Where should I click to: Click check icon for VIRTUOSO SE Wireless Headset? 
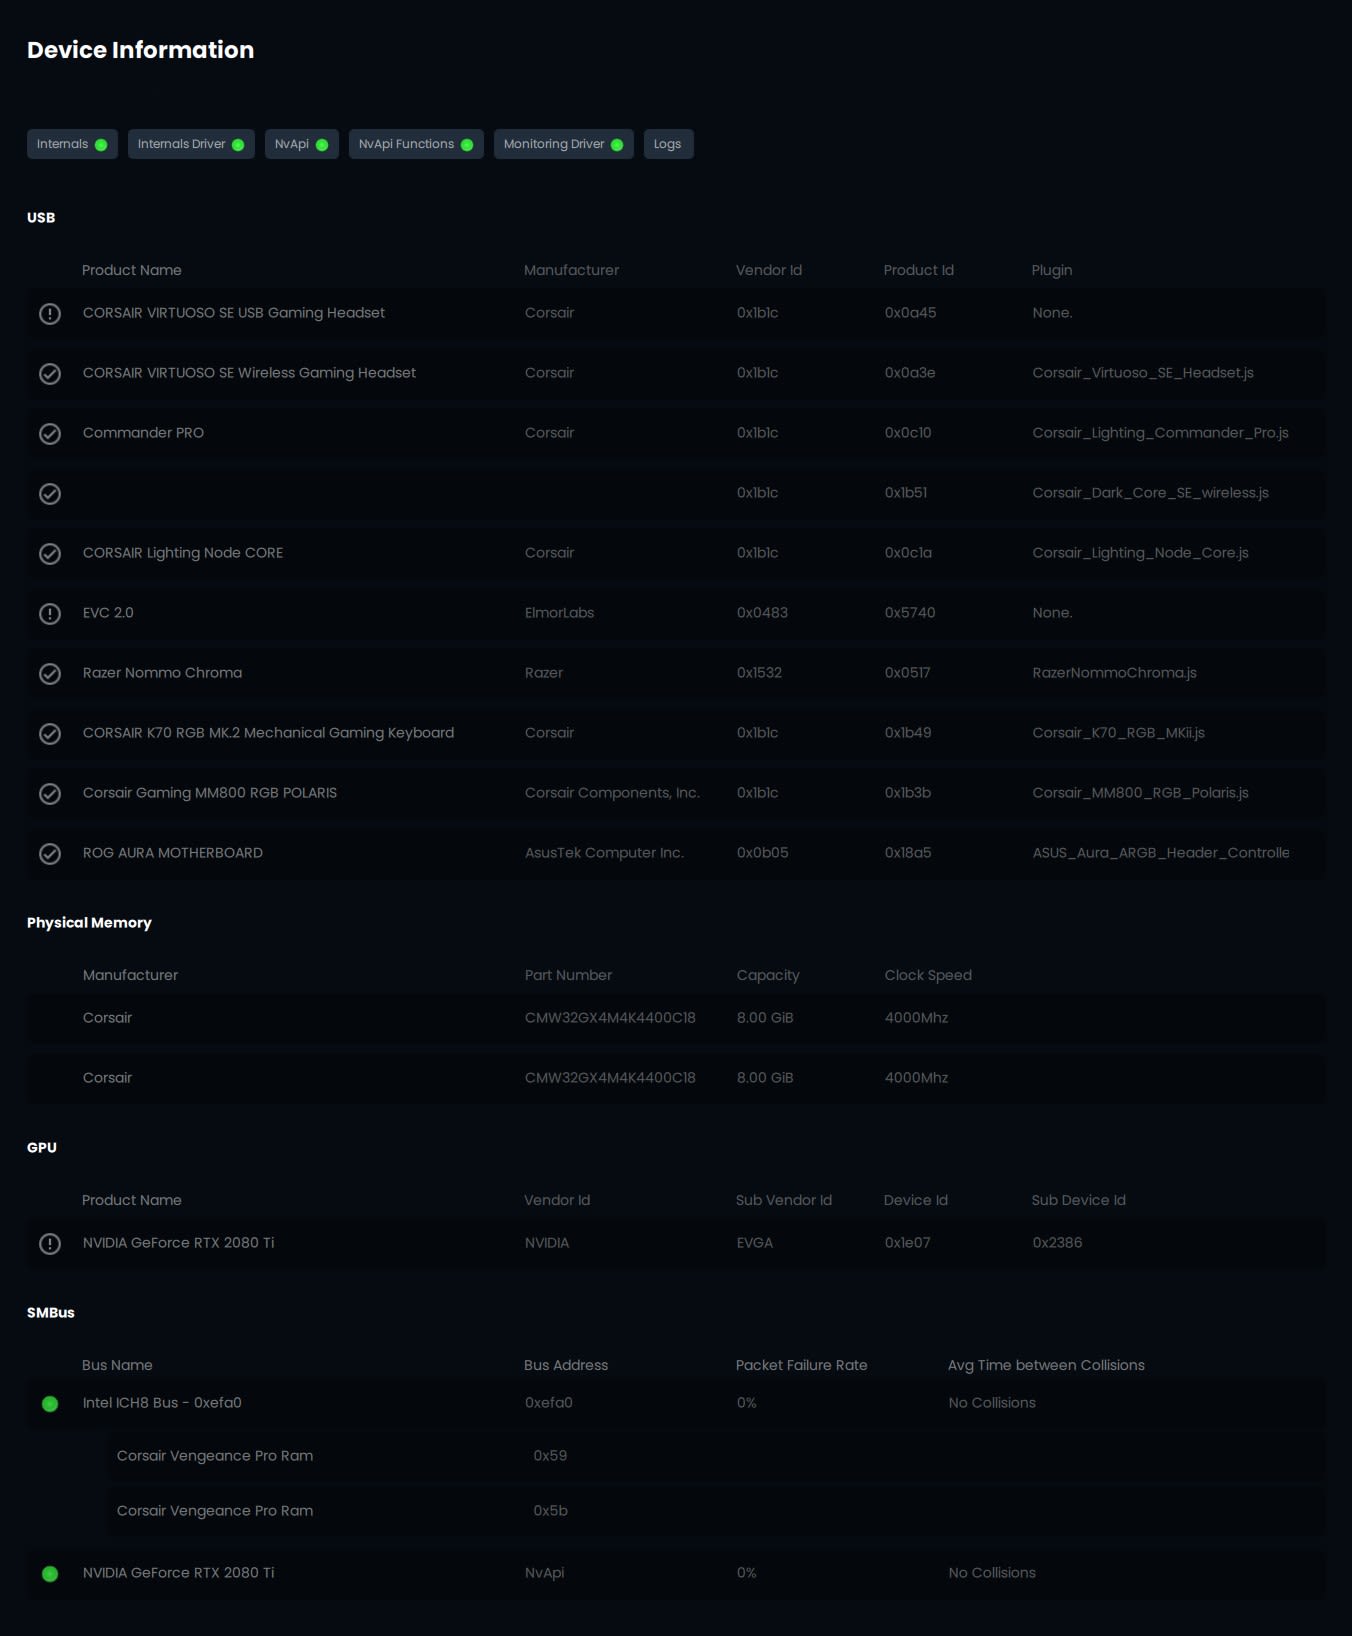[x=50, y=374]
